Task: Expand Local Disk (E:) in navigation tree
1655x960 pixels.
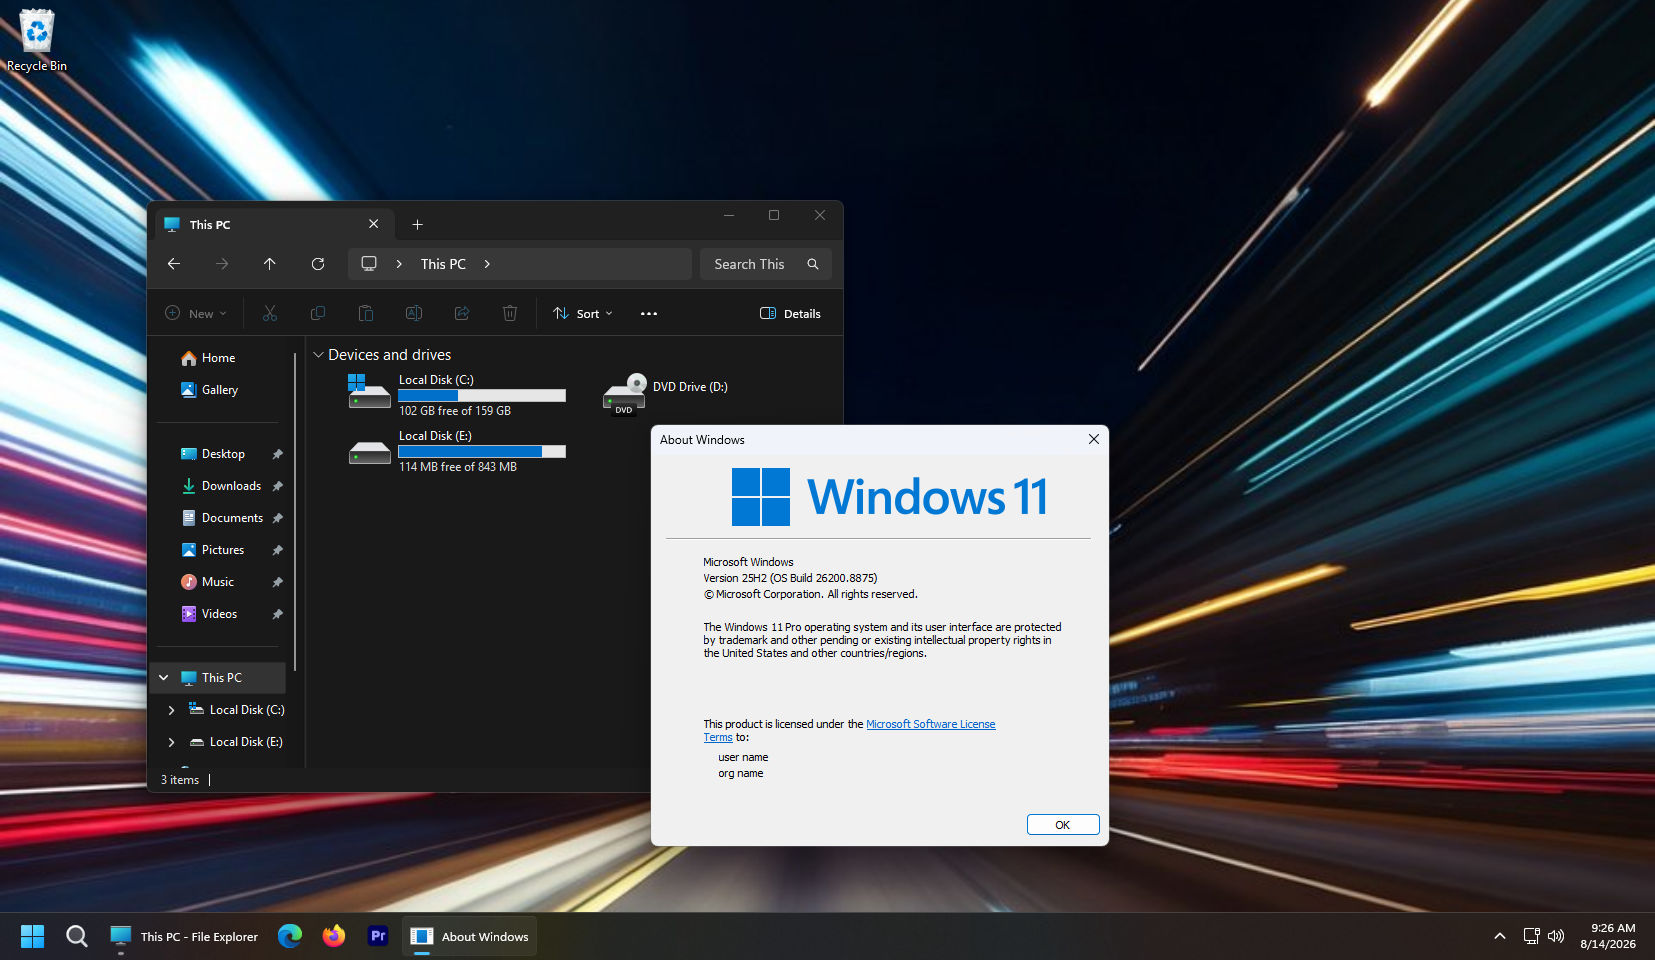Action: click(172, 742)
